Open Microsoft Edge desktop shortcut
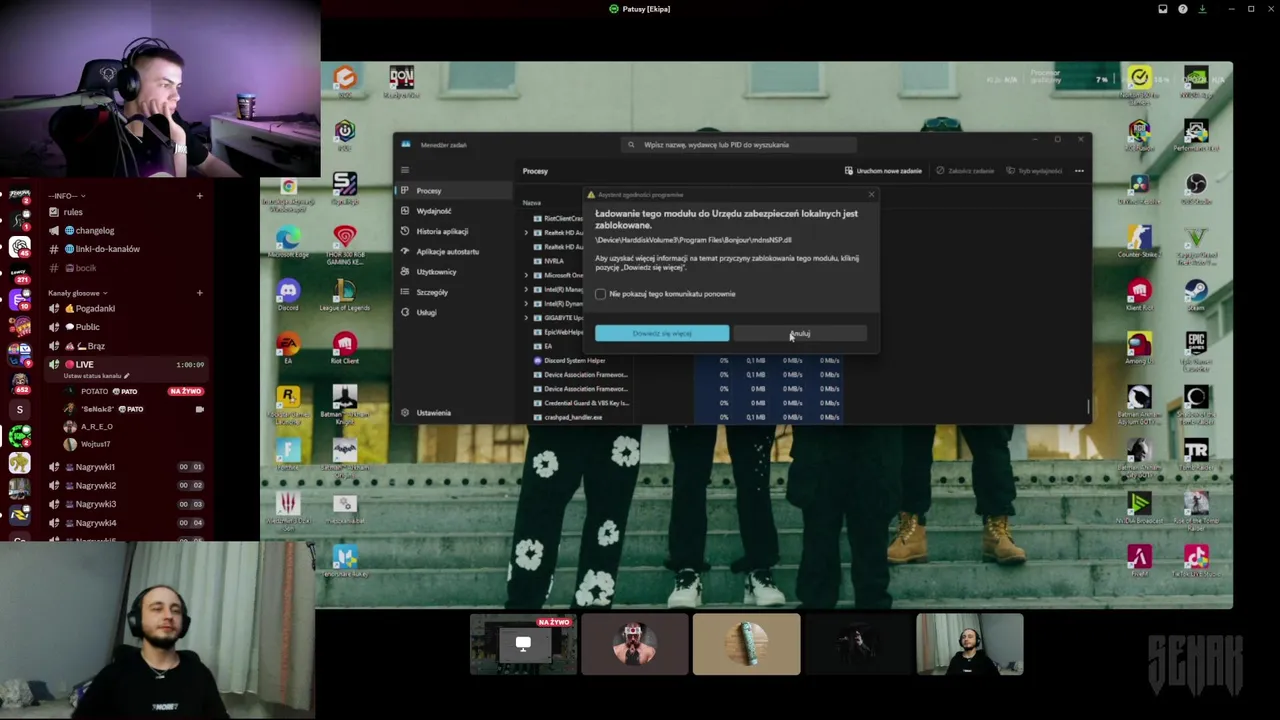1280x720 pixels. tap(288, 241)
